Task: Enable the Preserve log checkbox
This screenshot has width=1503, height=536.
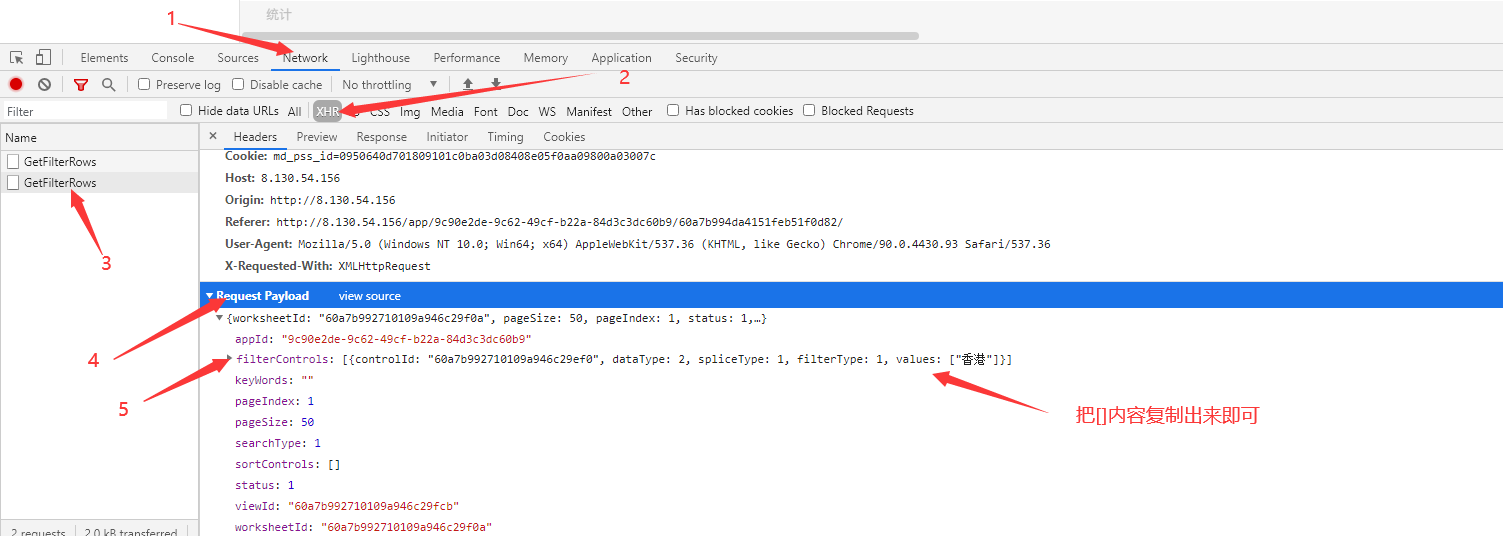Action: (x=144, y=84)
